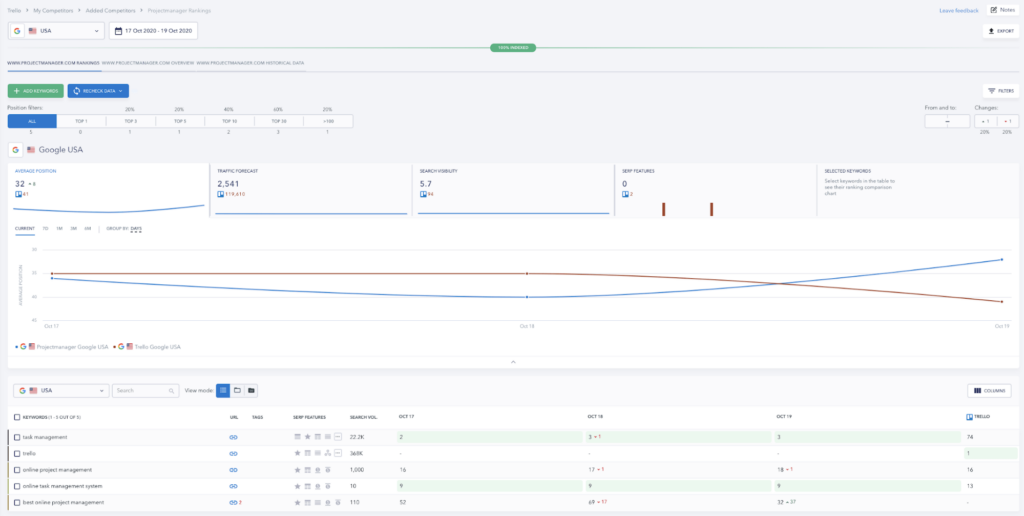Open the URL link icon for trello
The width and height of the screenshot is (1024, 516).
233,453
